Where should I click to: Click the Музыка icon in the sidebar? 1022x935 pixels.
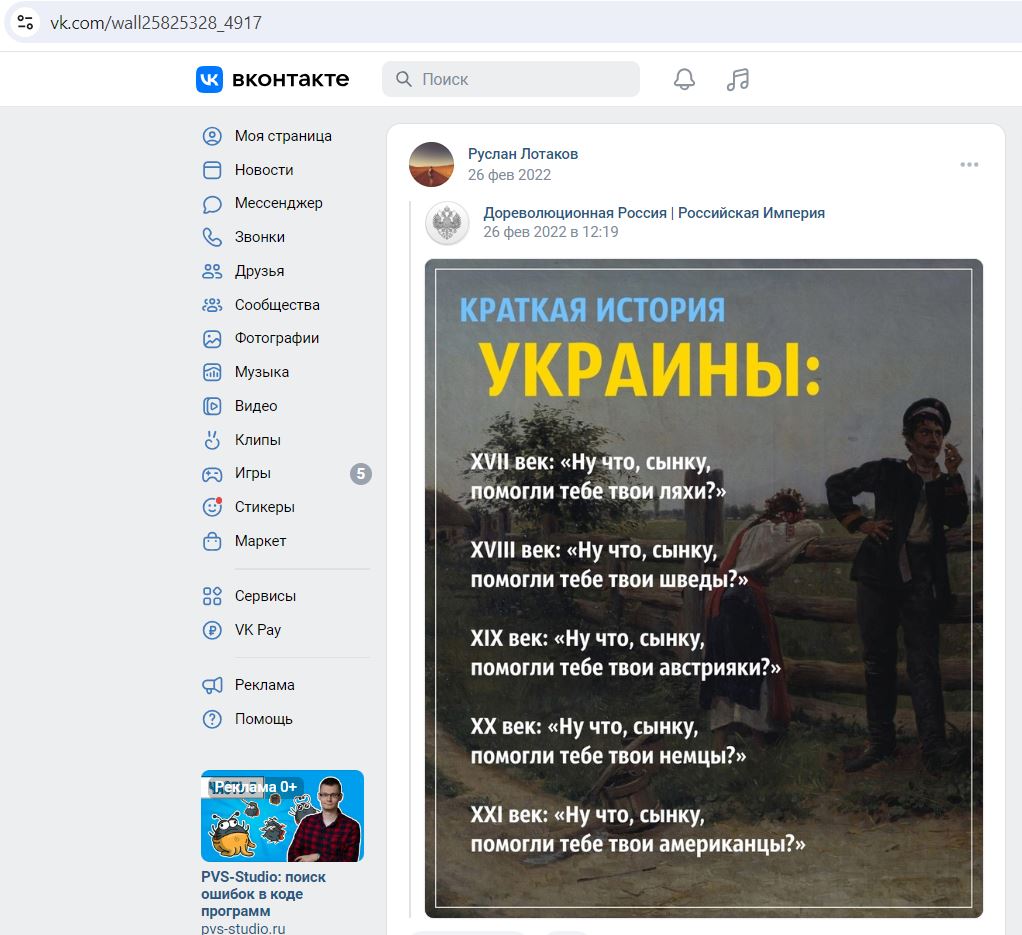click(212, 372)
